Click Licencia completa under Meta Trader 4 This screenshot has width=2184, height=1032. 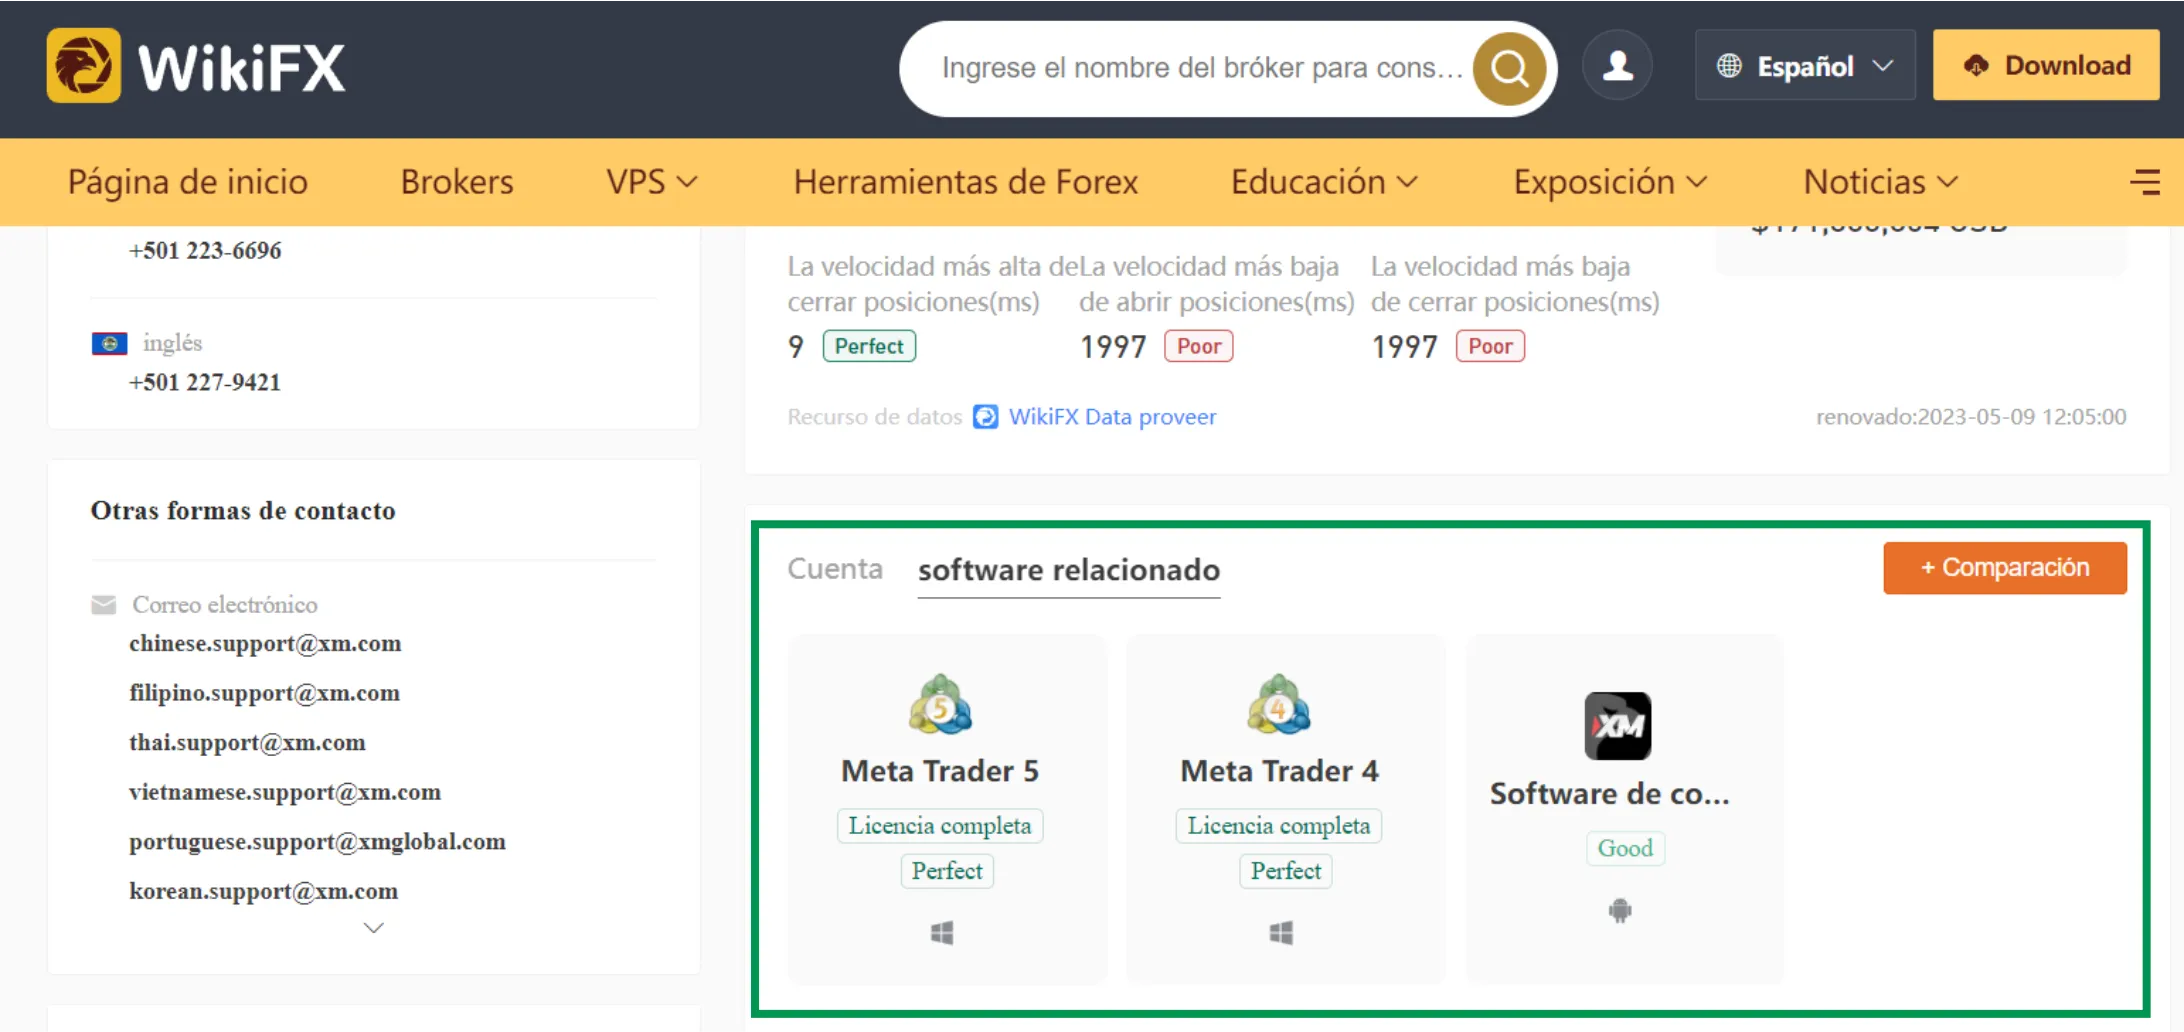tap(1279, 826)
